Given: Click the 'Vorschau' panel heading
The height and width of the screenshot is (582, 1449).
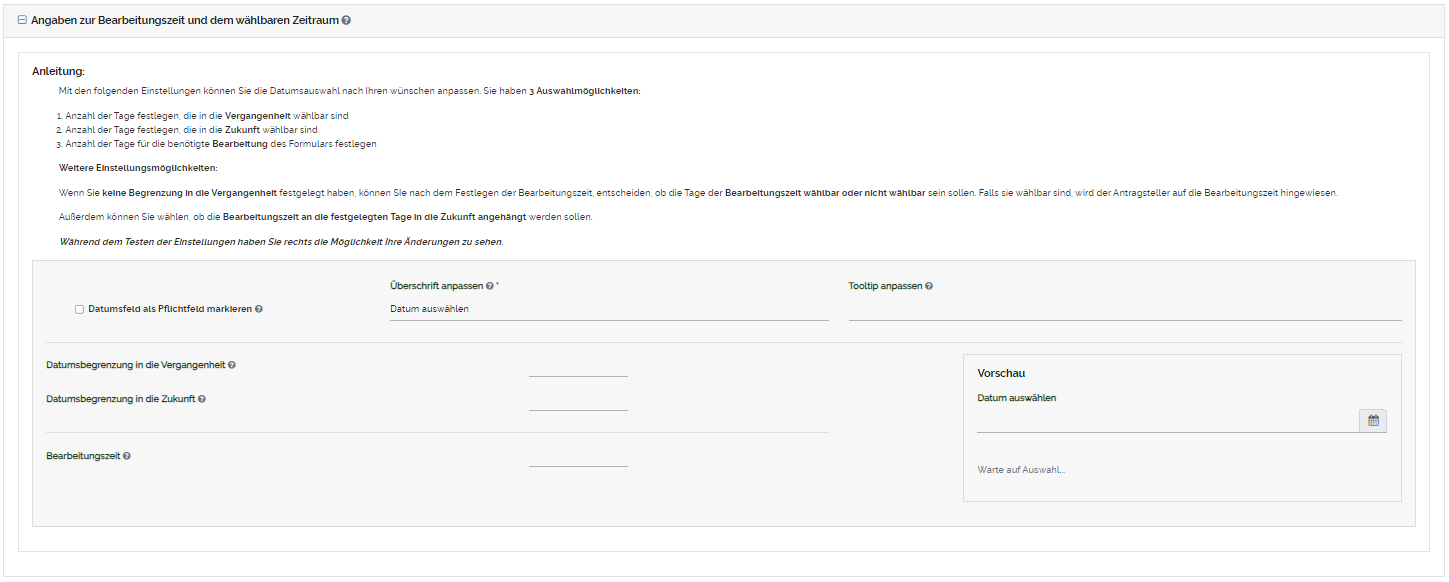Looking at the screenshot, I should [x=1001, y=373].
